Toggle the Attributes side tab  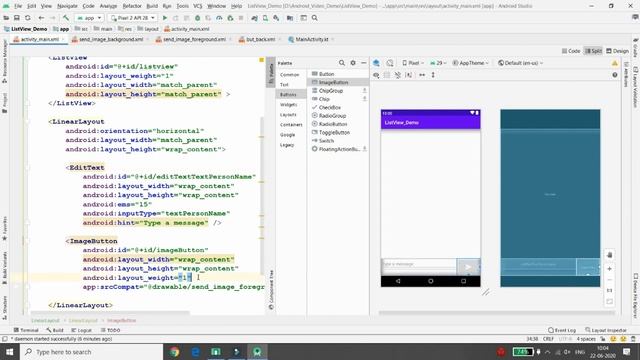626,74
